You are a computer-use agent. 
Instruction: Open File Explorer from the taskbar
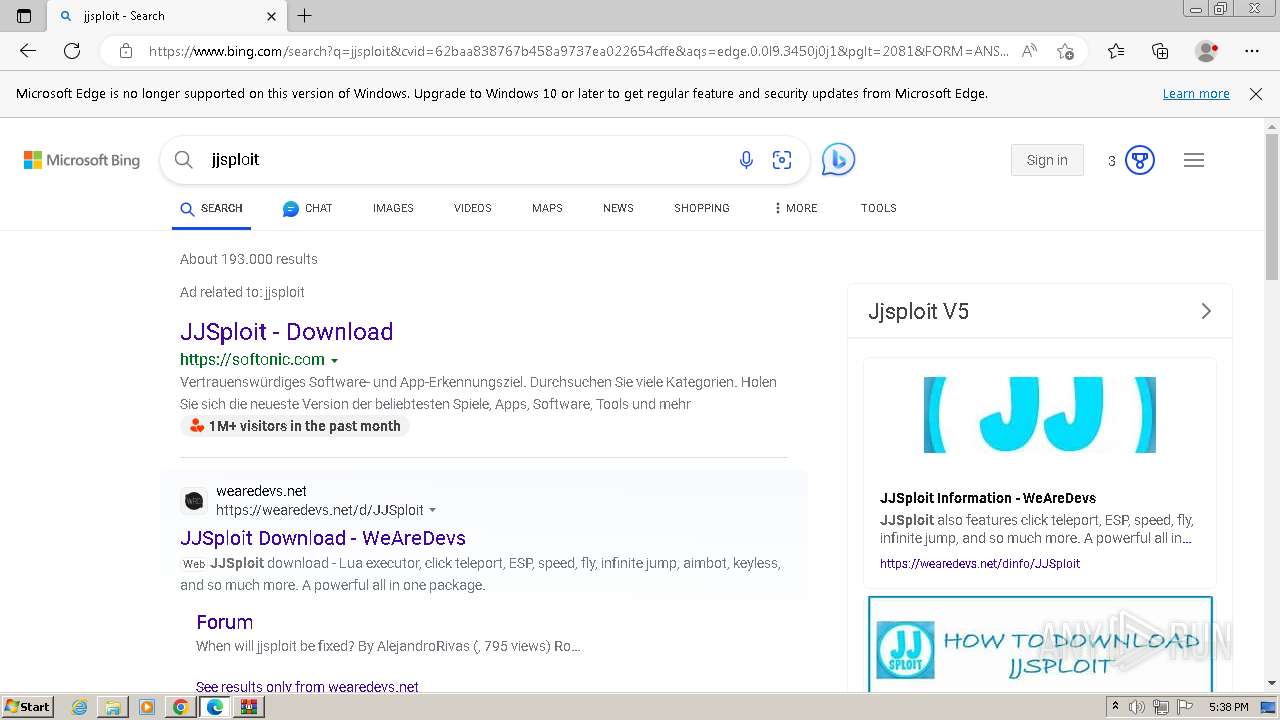click(113, 707)
